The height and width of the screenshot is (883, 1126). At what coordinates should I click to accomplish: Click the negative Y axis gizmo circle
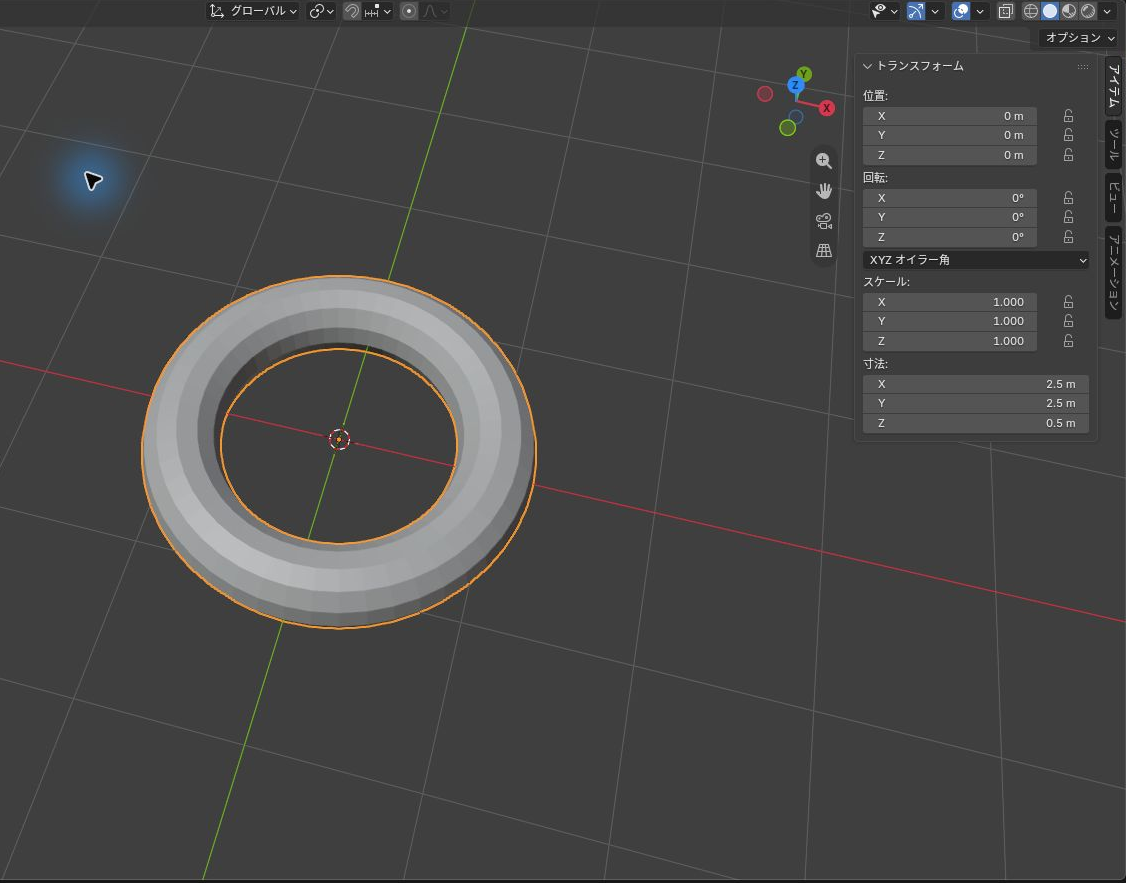tap(788, 128)
